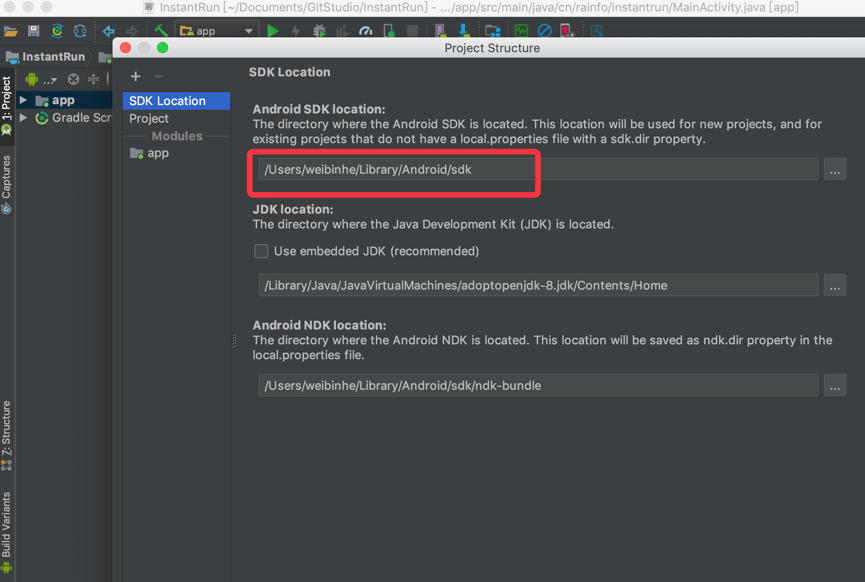Image resolution: width=865 pixels, height=582 pixels.
Task: Browse for the Android SDK location
Action: coord(835,169)
